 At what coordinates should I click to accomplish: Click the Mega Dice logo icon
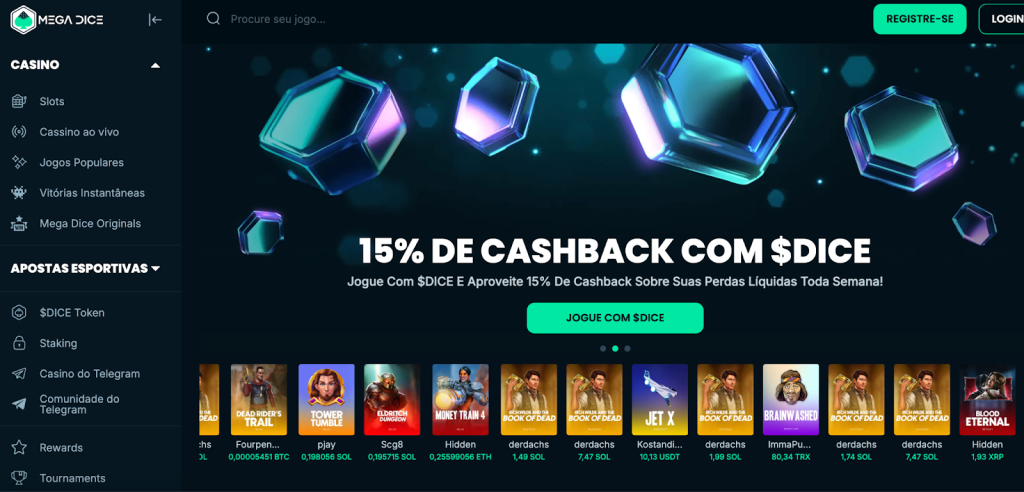coord(23,20)
